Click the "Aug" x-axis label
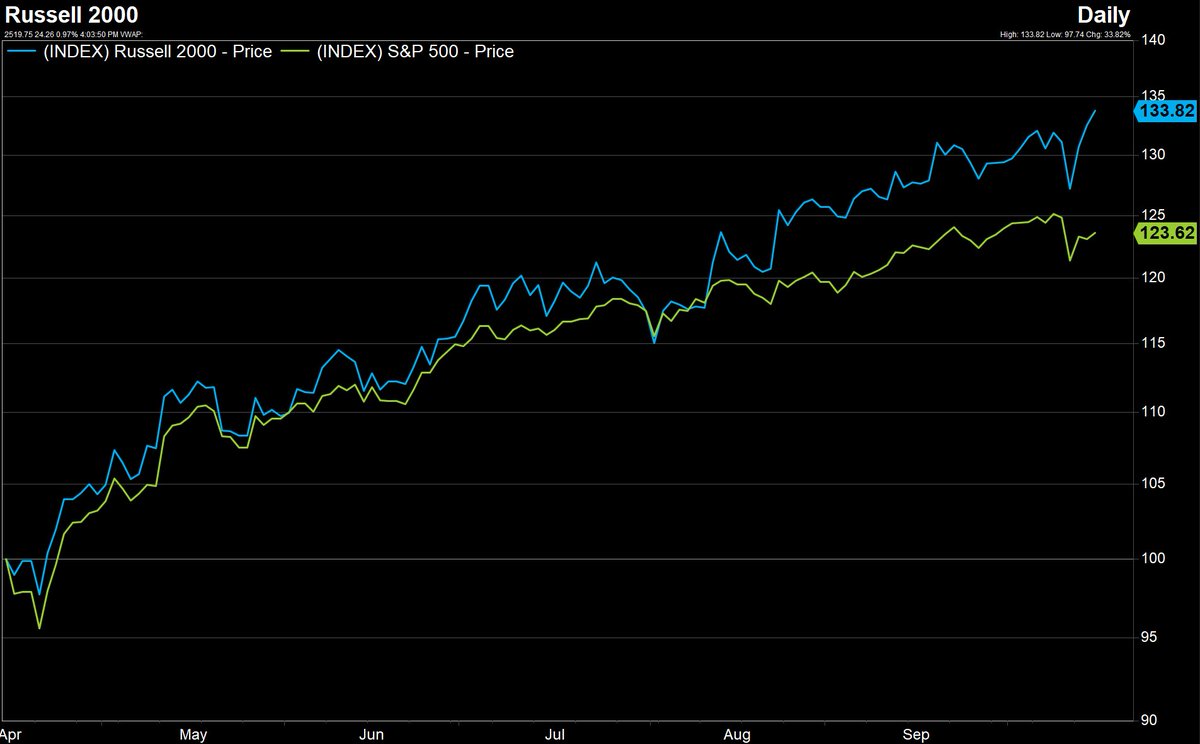 point(735,735)
